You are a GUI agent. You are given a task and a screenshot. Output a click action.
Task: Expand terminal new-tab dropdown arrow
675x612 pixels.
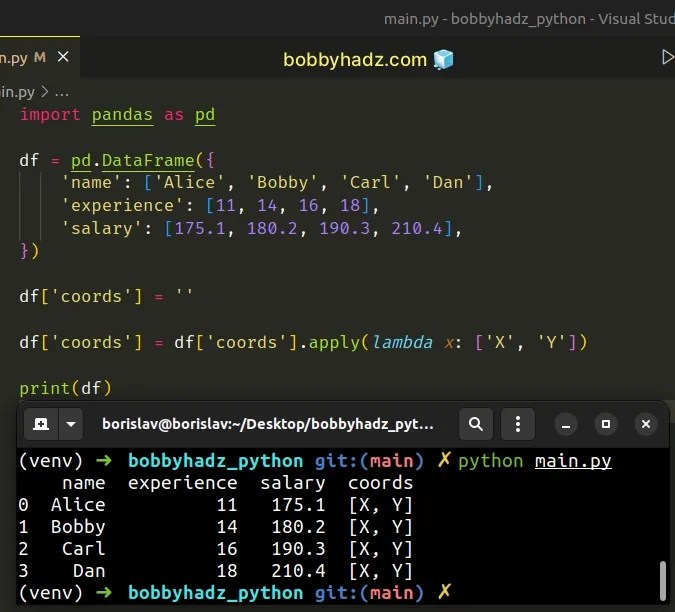(x=71, y=424)
